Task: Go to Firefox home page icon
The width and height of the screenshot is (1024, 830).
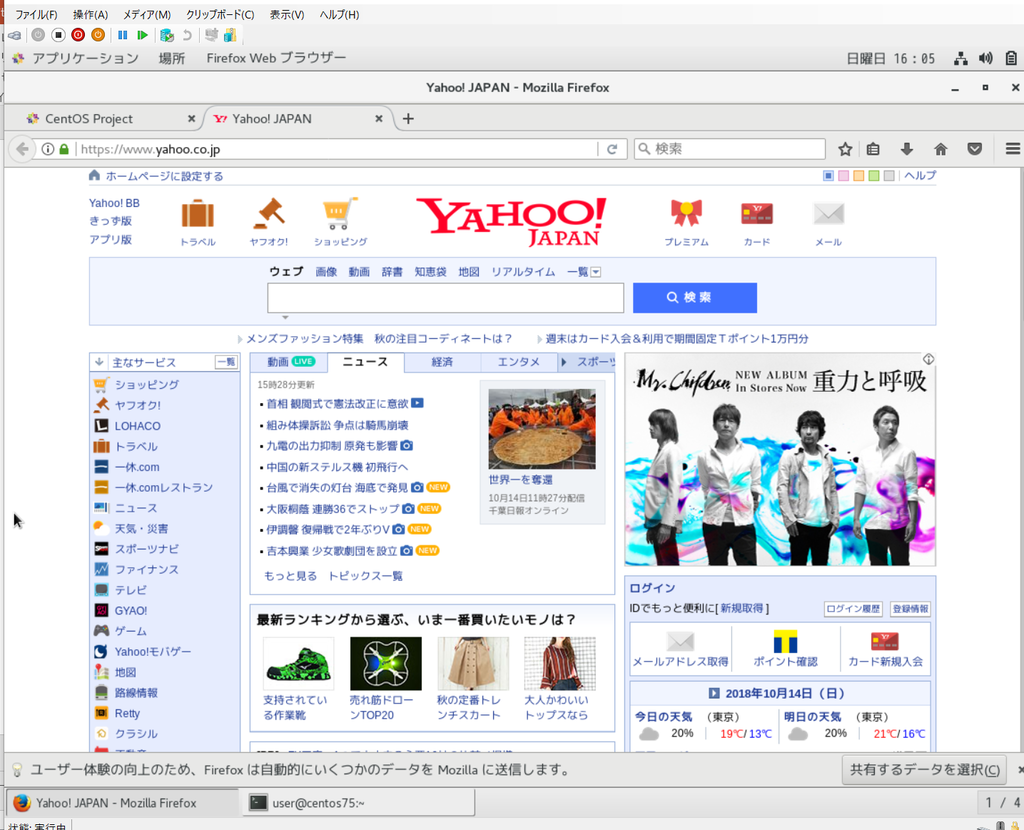Action: (x=940, y=149)
